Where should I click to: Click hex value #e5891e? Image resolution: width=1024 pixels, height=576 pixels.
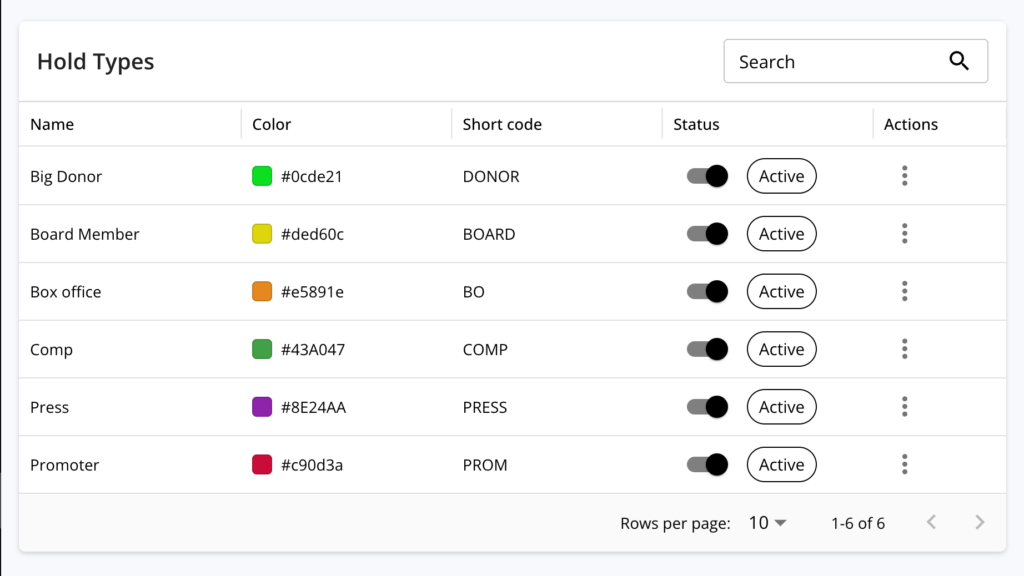point(312,292)
